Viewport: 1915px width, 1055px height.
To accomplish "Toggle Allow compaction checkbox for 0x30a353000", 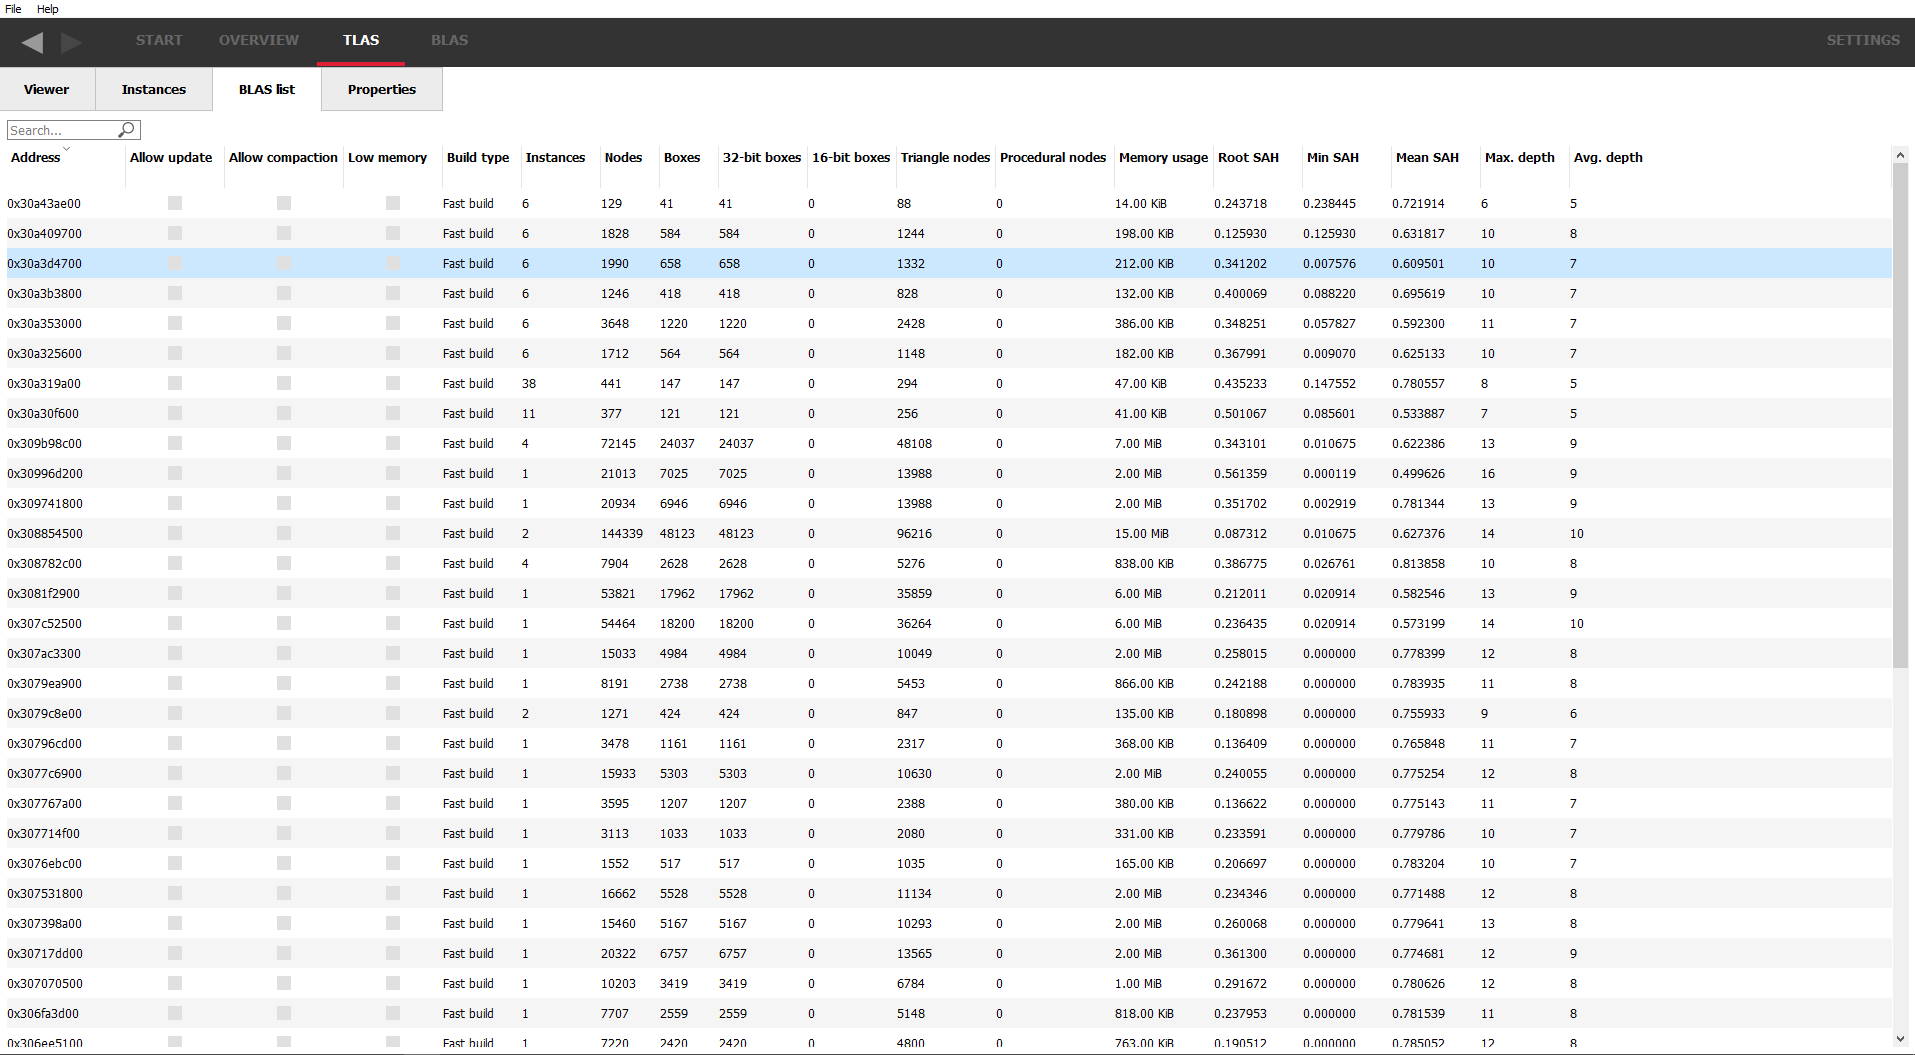I will click(x=284, y=323).
